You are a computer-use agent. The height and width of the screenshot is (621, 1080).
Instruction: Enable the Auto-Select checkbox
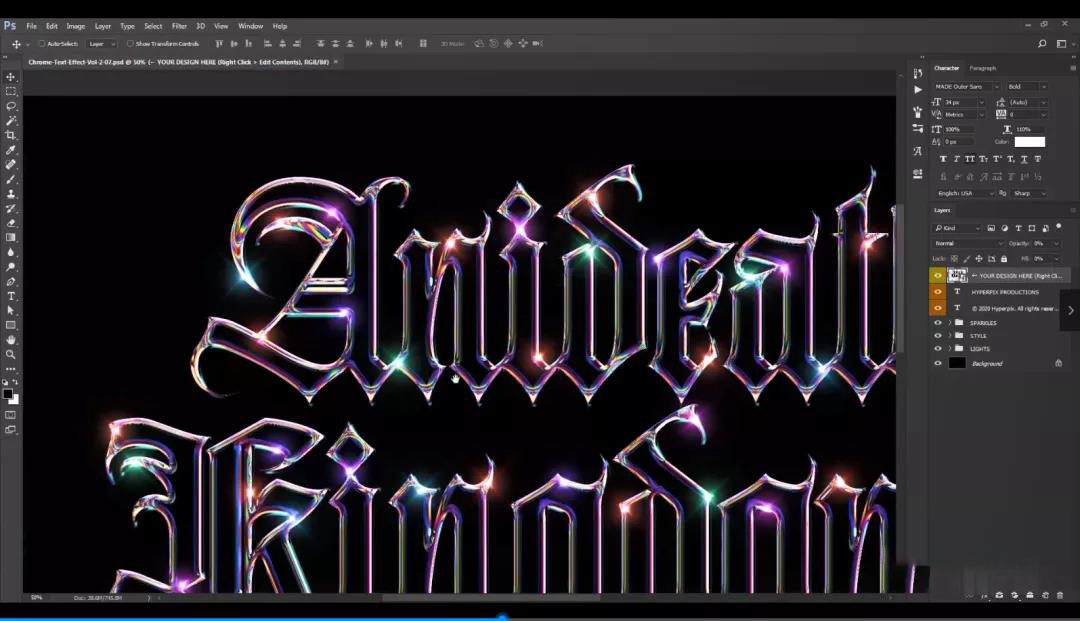click(42, 44)
